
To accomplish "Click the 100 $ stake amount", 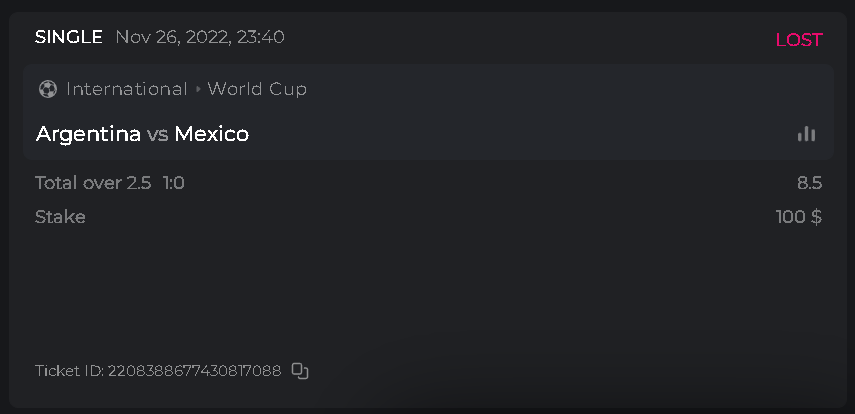I will tap(798, 217).
